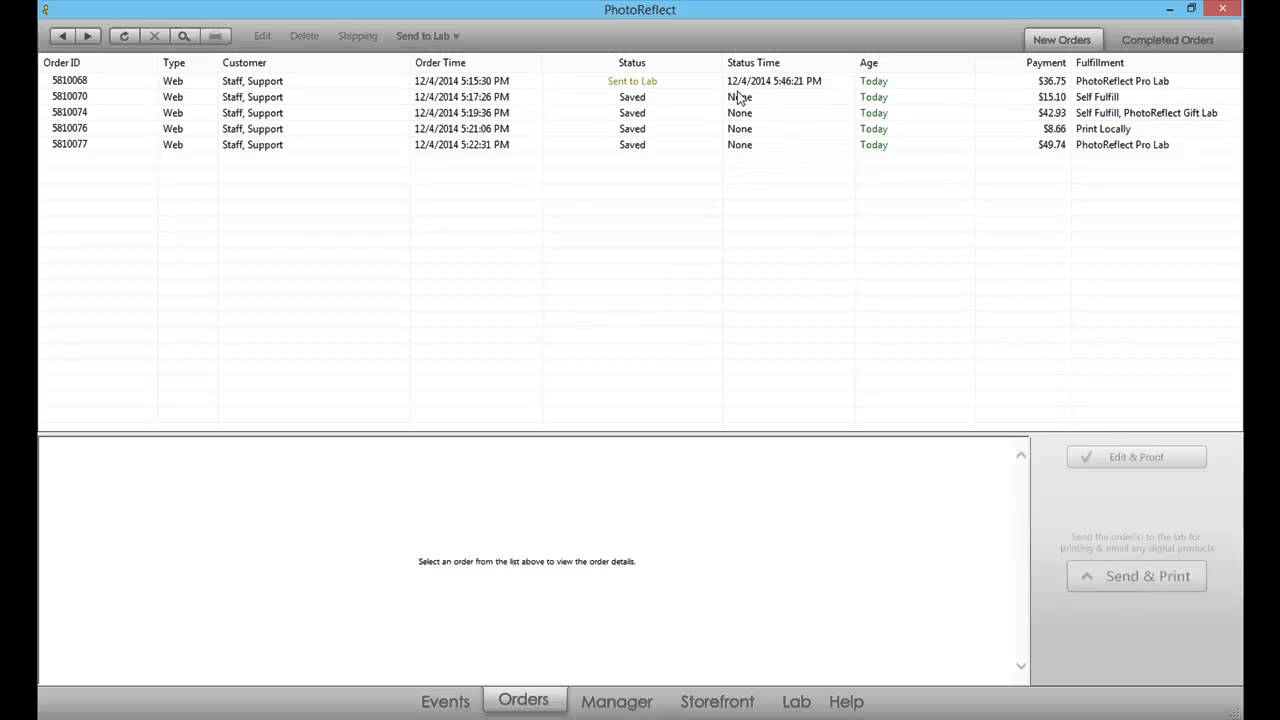This screenshot has height=720, width=1280.
Task: Select order 5810074
Action: [x=640, y=113]
